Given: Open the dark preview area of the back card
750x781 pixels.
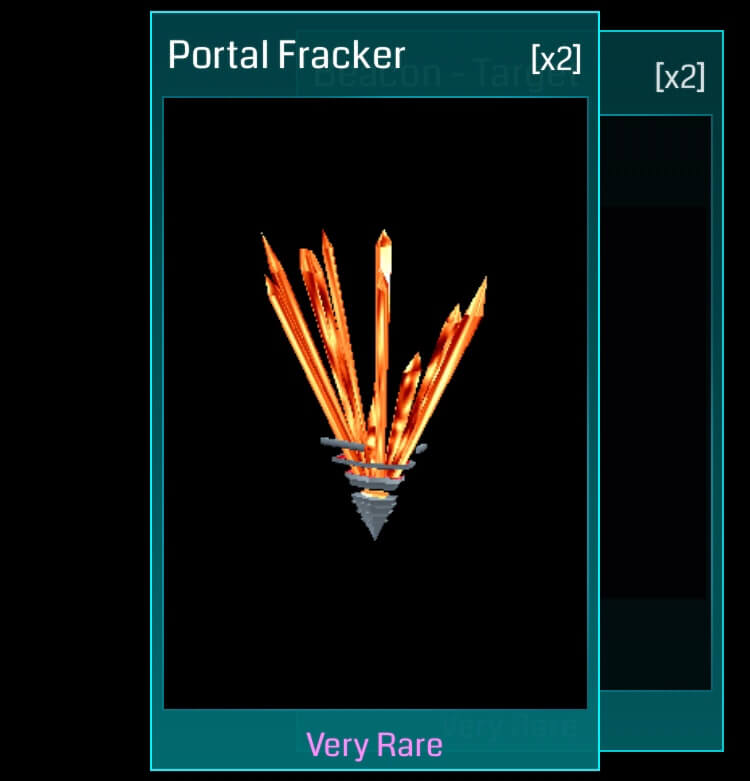Looking at the screenshot, I should [655, 402].
